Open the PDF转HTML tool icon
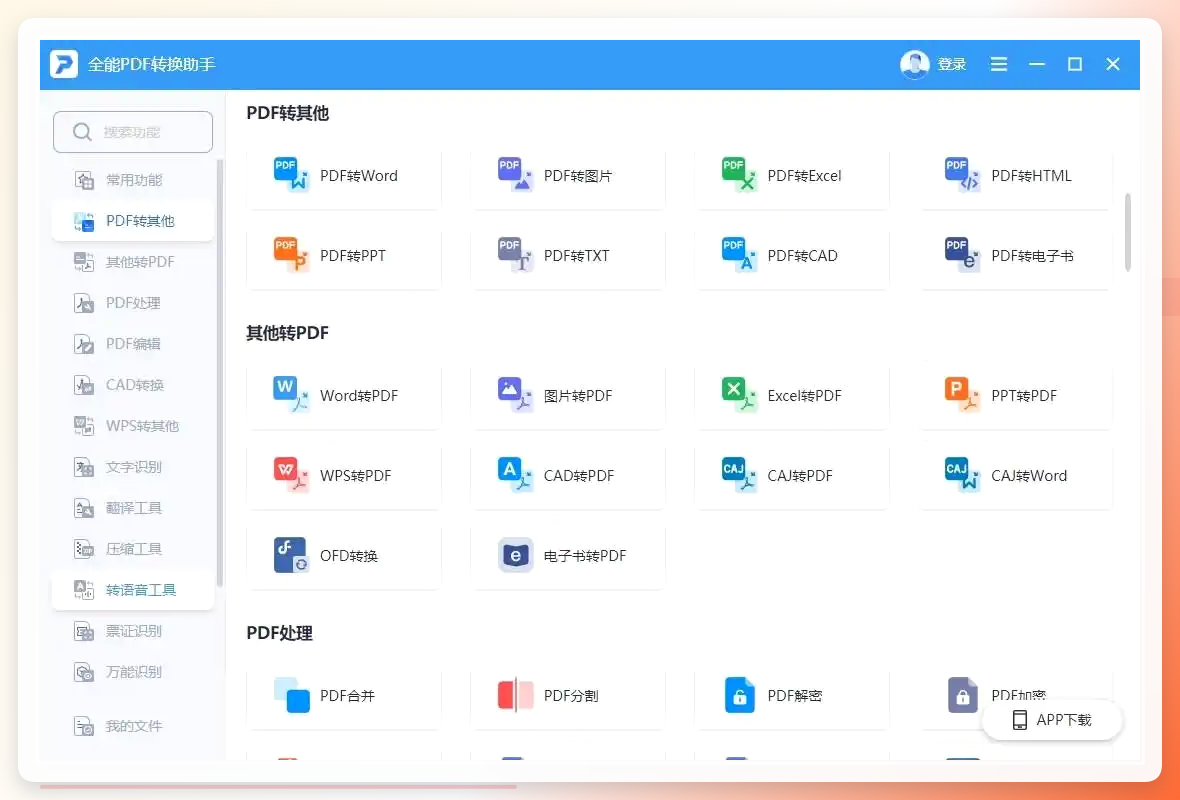Viewport: 1180px width, 800px height. (963, 175)
